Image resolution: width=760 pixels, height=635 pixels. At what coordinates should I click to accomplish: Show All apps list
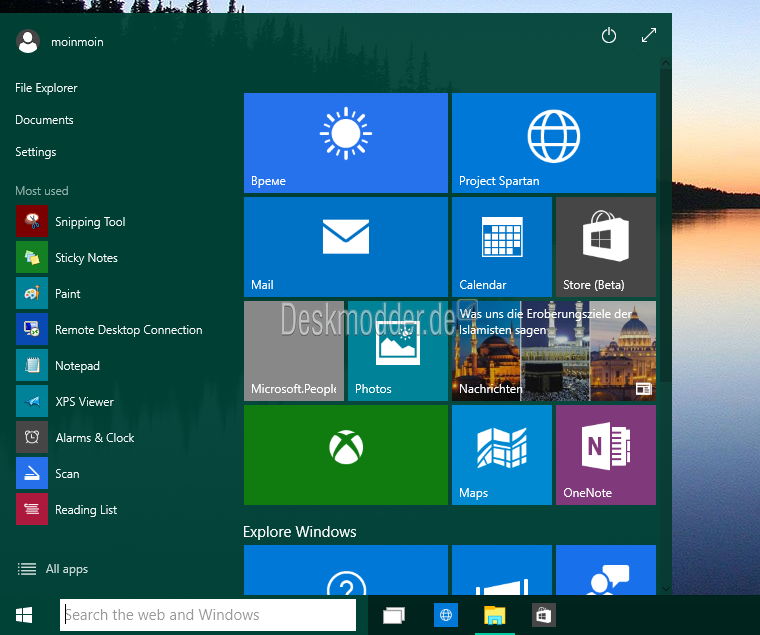(x=52, y=569)
